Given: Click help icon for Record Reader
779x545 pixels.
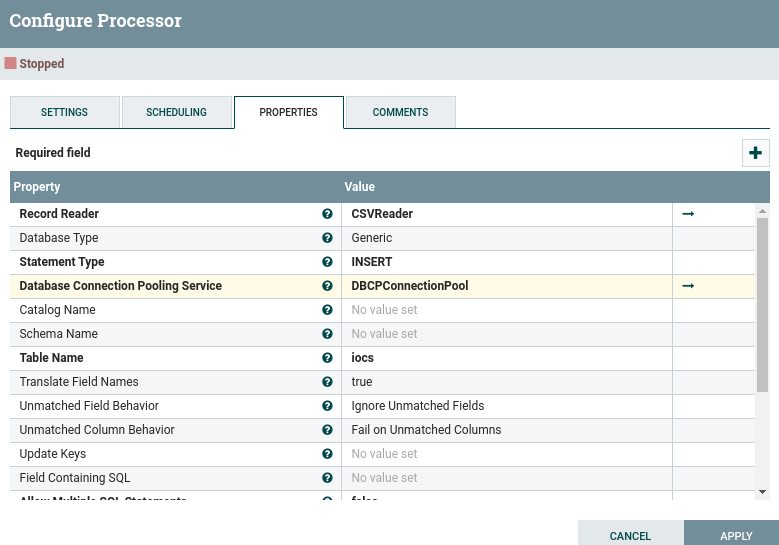Looking at the screenshot, I should [327, 214].
